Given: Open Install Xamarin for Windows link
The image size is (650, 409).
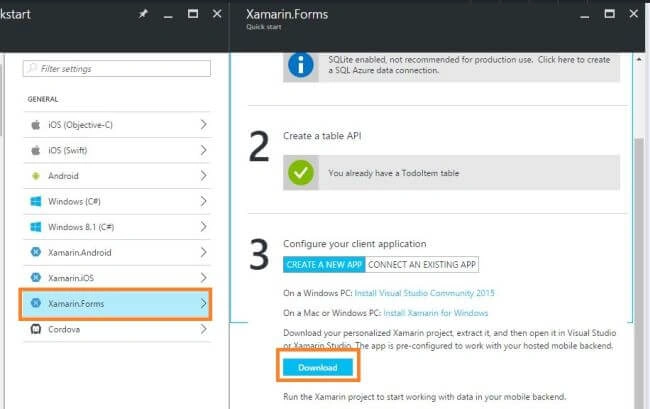Looking at the screenshot, I should tap(436, 313).
